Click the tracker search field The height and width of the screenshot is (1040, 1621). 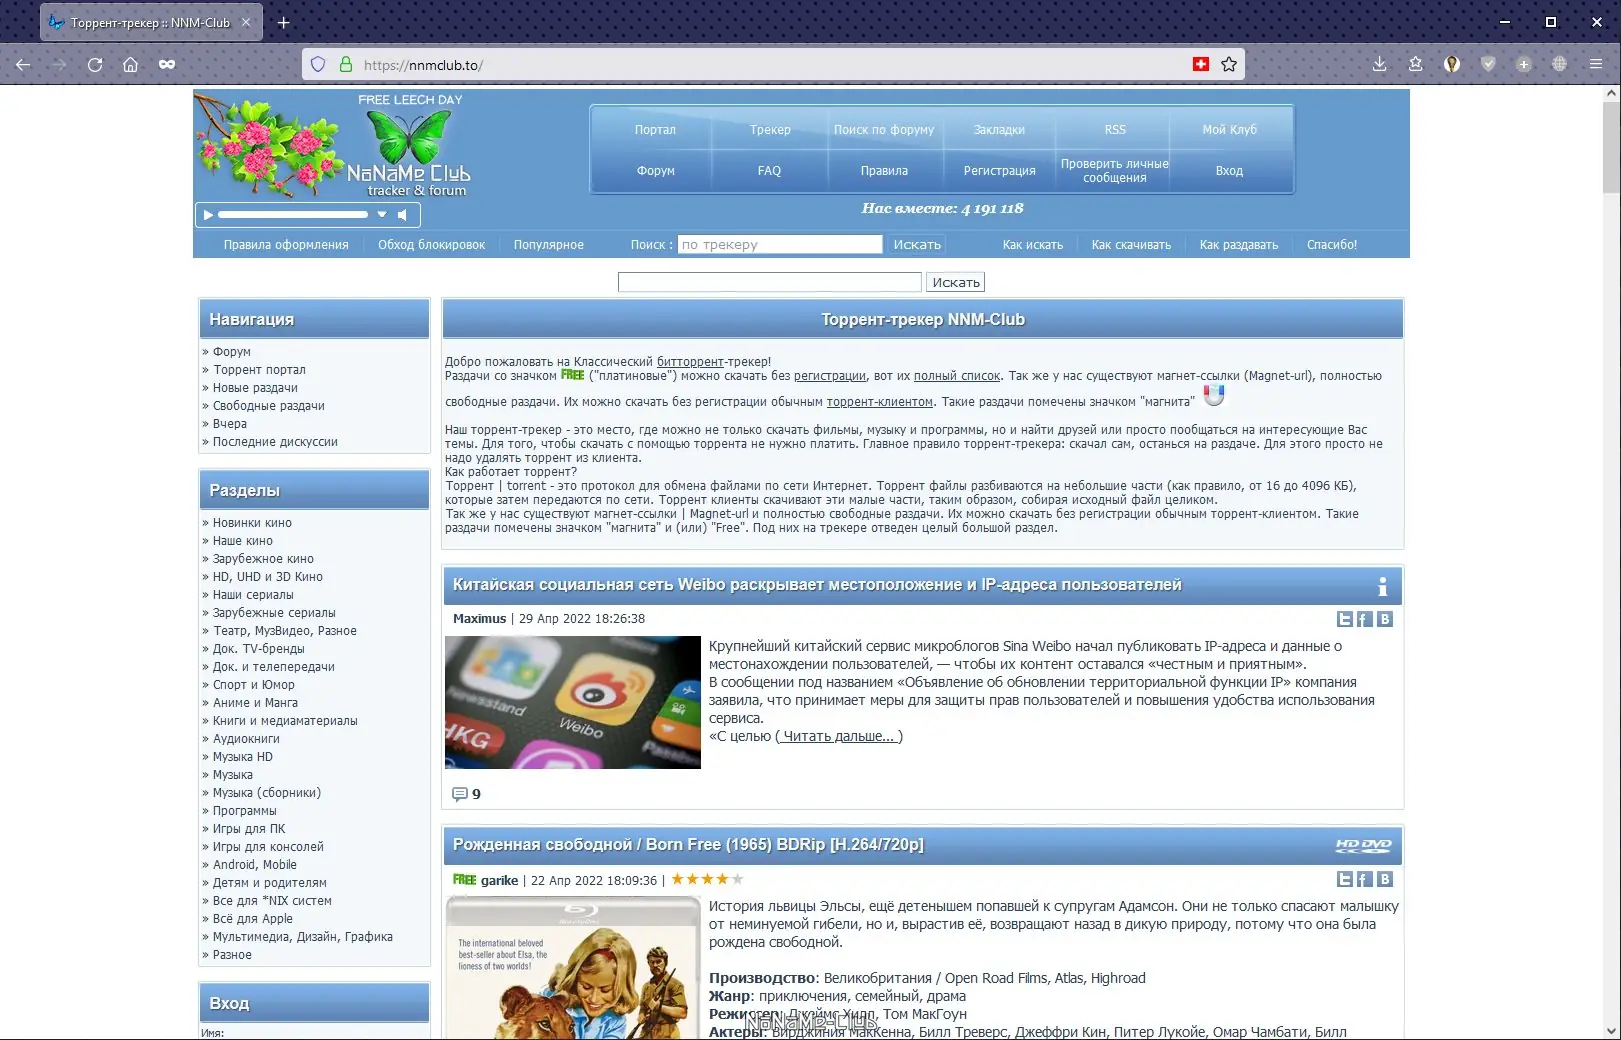coord(780,245)
